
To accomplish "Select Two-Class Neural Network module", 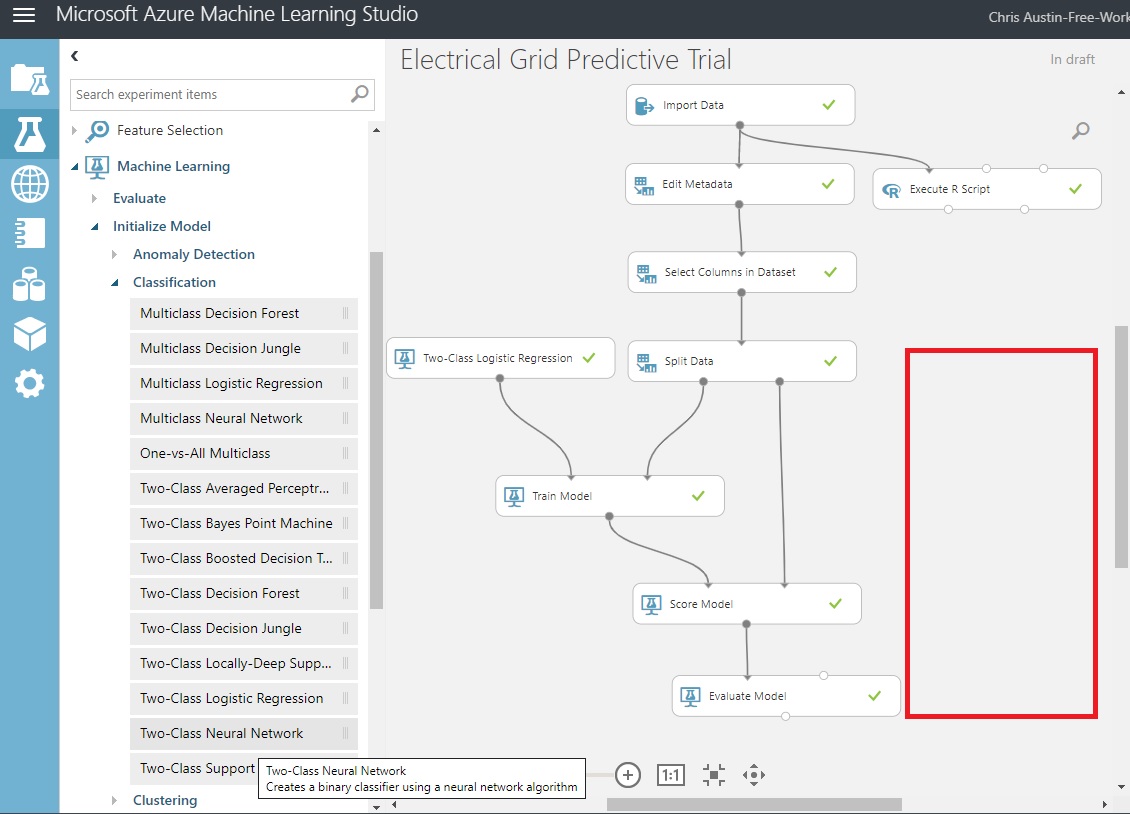I will pyautogui.click(x=244, y=733).
